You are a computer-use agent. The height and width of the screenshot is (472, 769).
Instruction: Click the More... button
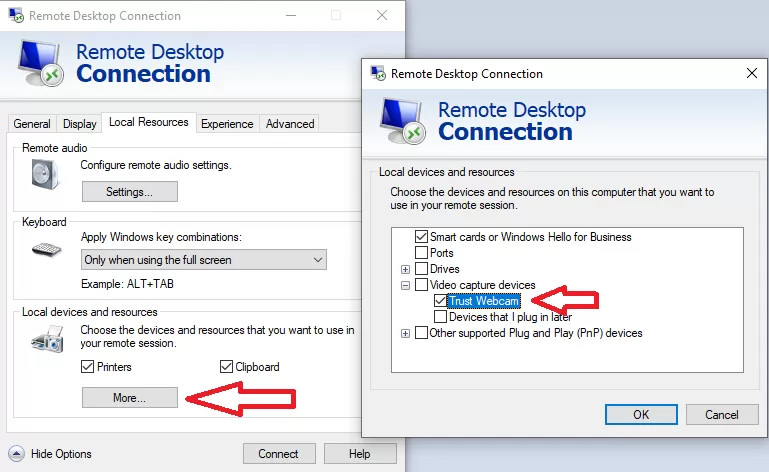point(129,397)
